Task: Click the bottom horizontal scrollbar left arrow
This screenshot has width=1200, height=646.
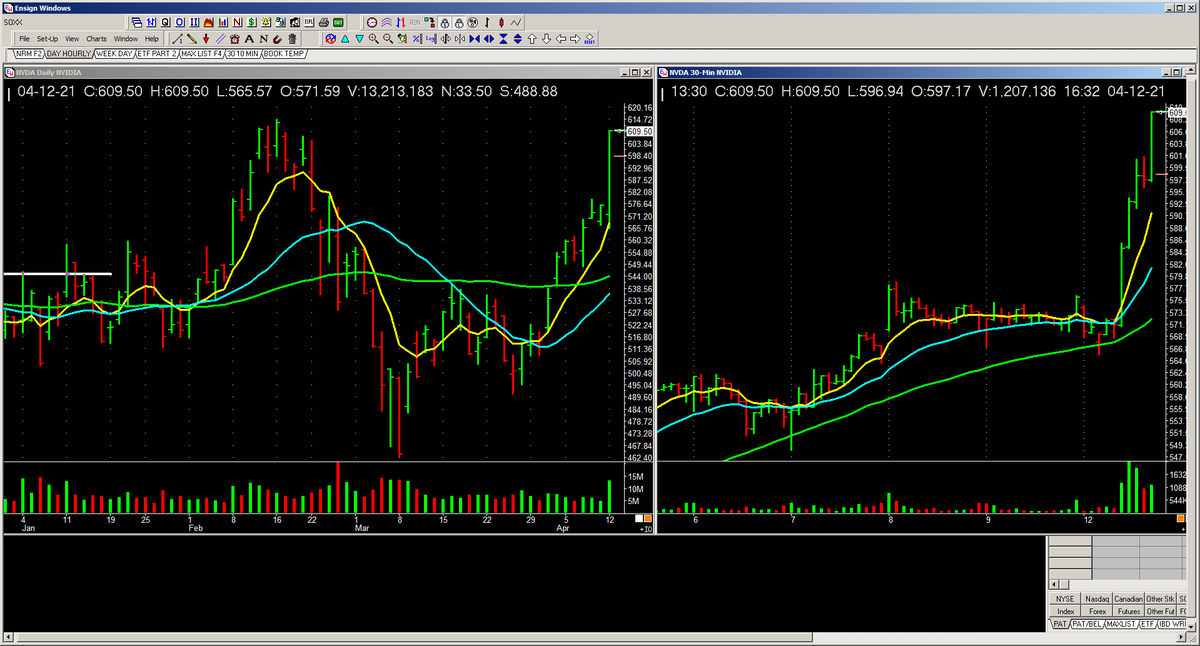Action: [10, 637]
